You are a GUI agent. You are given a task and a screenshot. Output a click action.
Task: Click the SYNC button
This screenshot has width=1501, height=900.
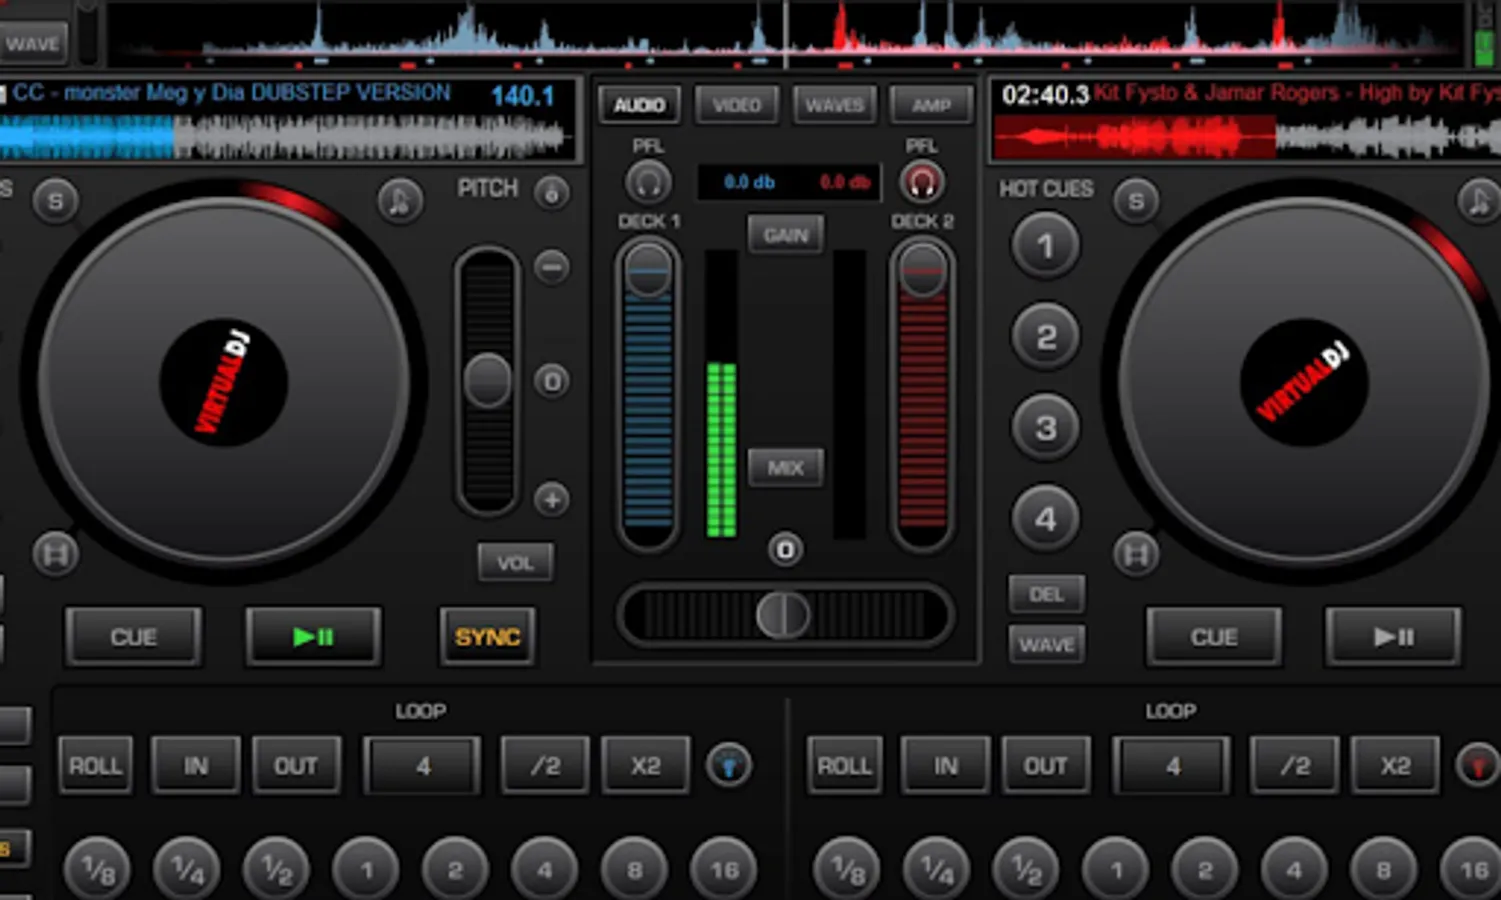(x=487, y=637)
